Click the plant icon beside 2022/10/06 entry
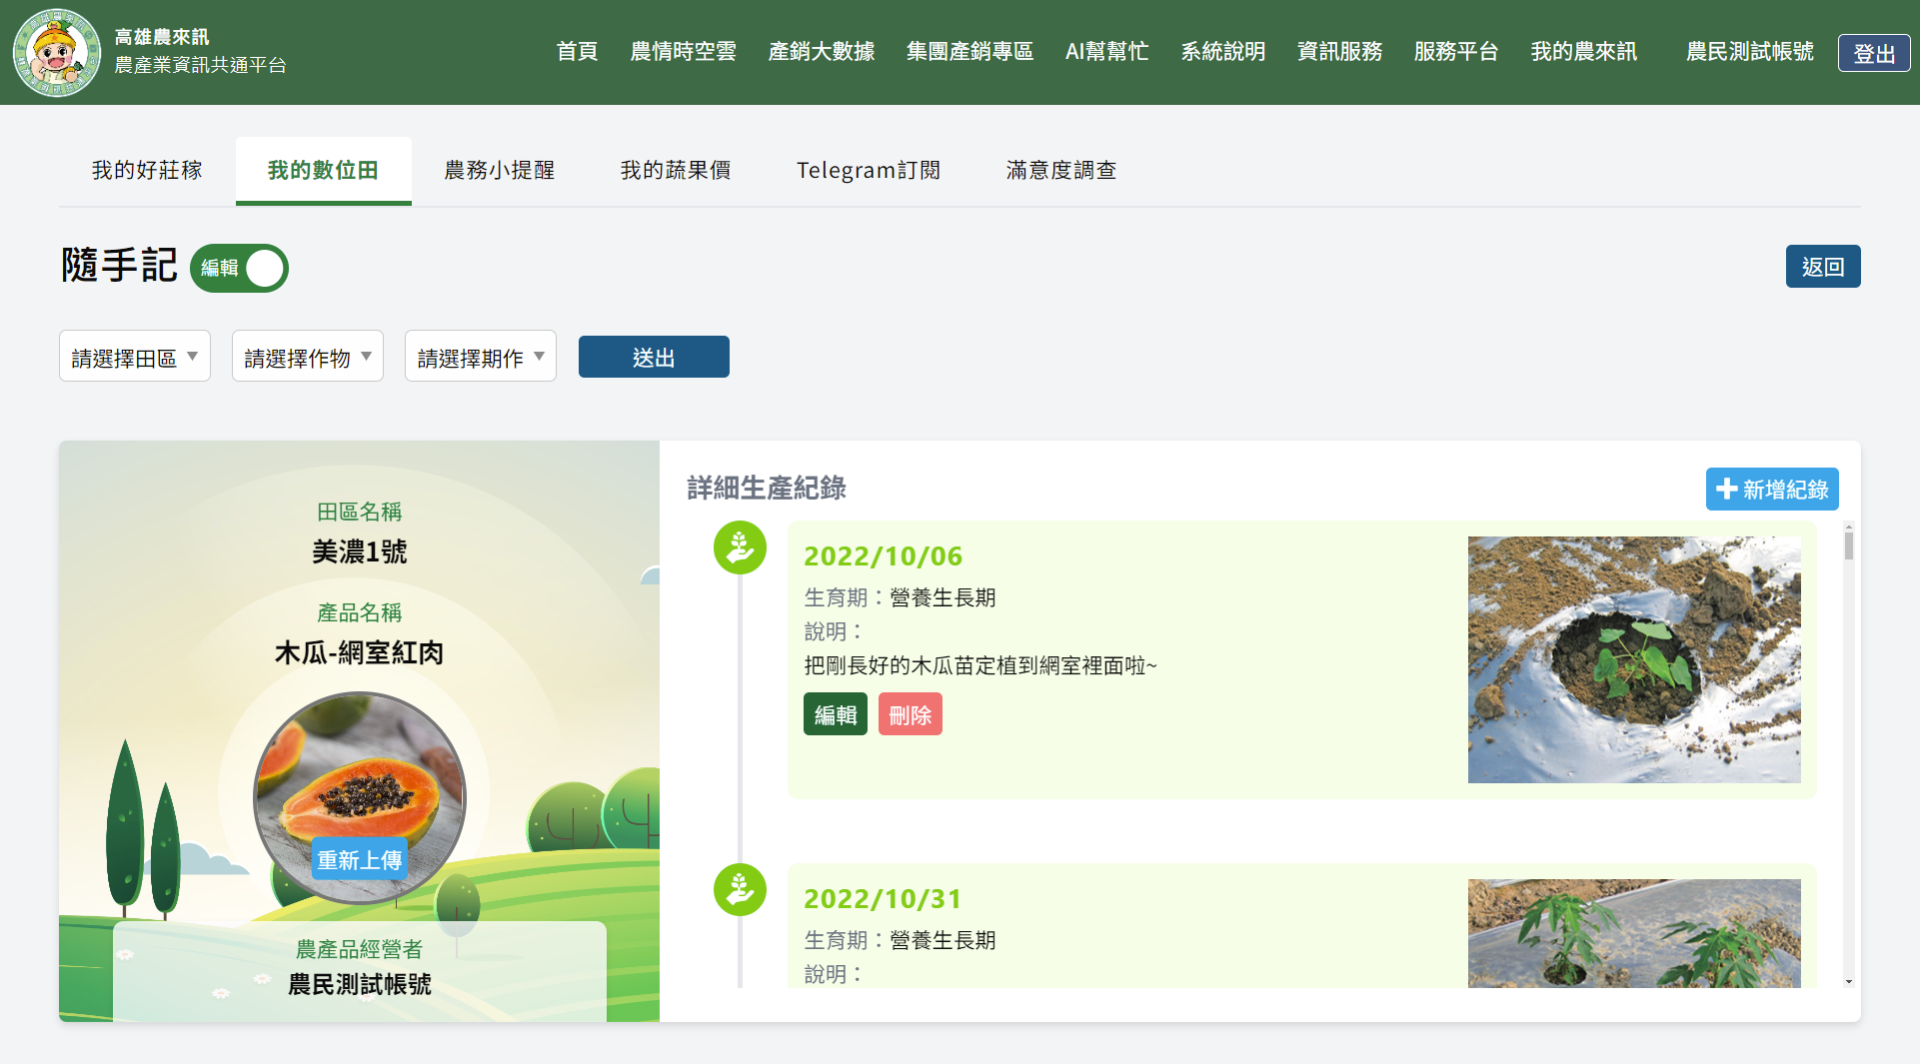 [x=740, y=548]
